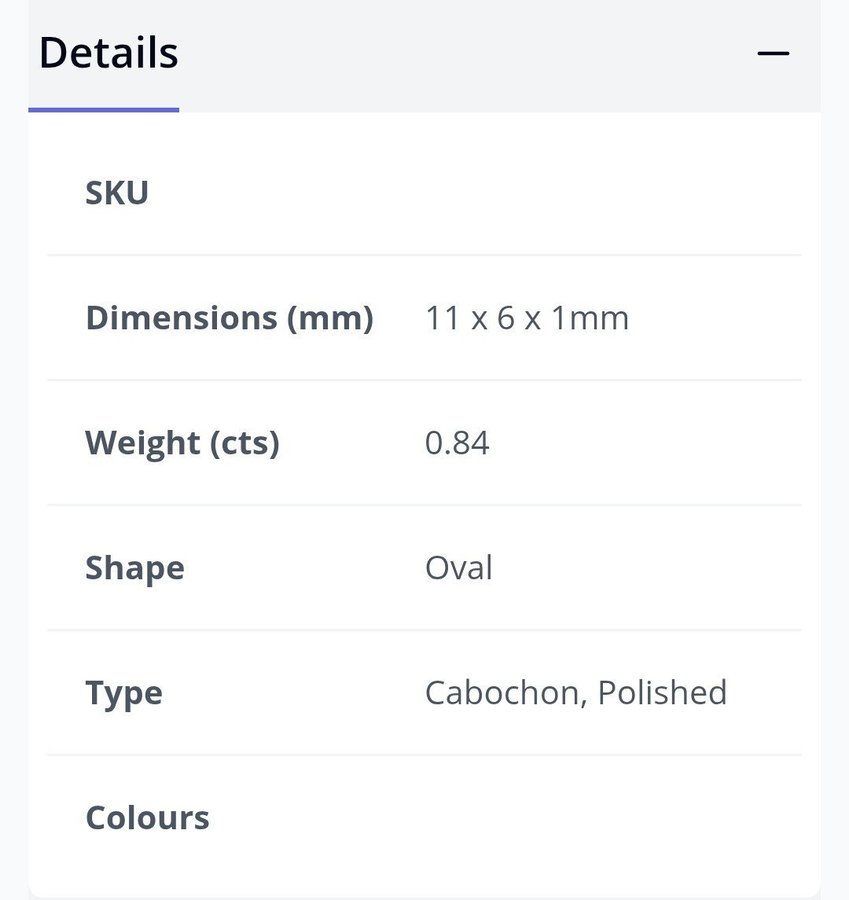The image size is (849, 900).
Task: Click the (cts) unit in Weight label
Action: tap(243, 443)
